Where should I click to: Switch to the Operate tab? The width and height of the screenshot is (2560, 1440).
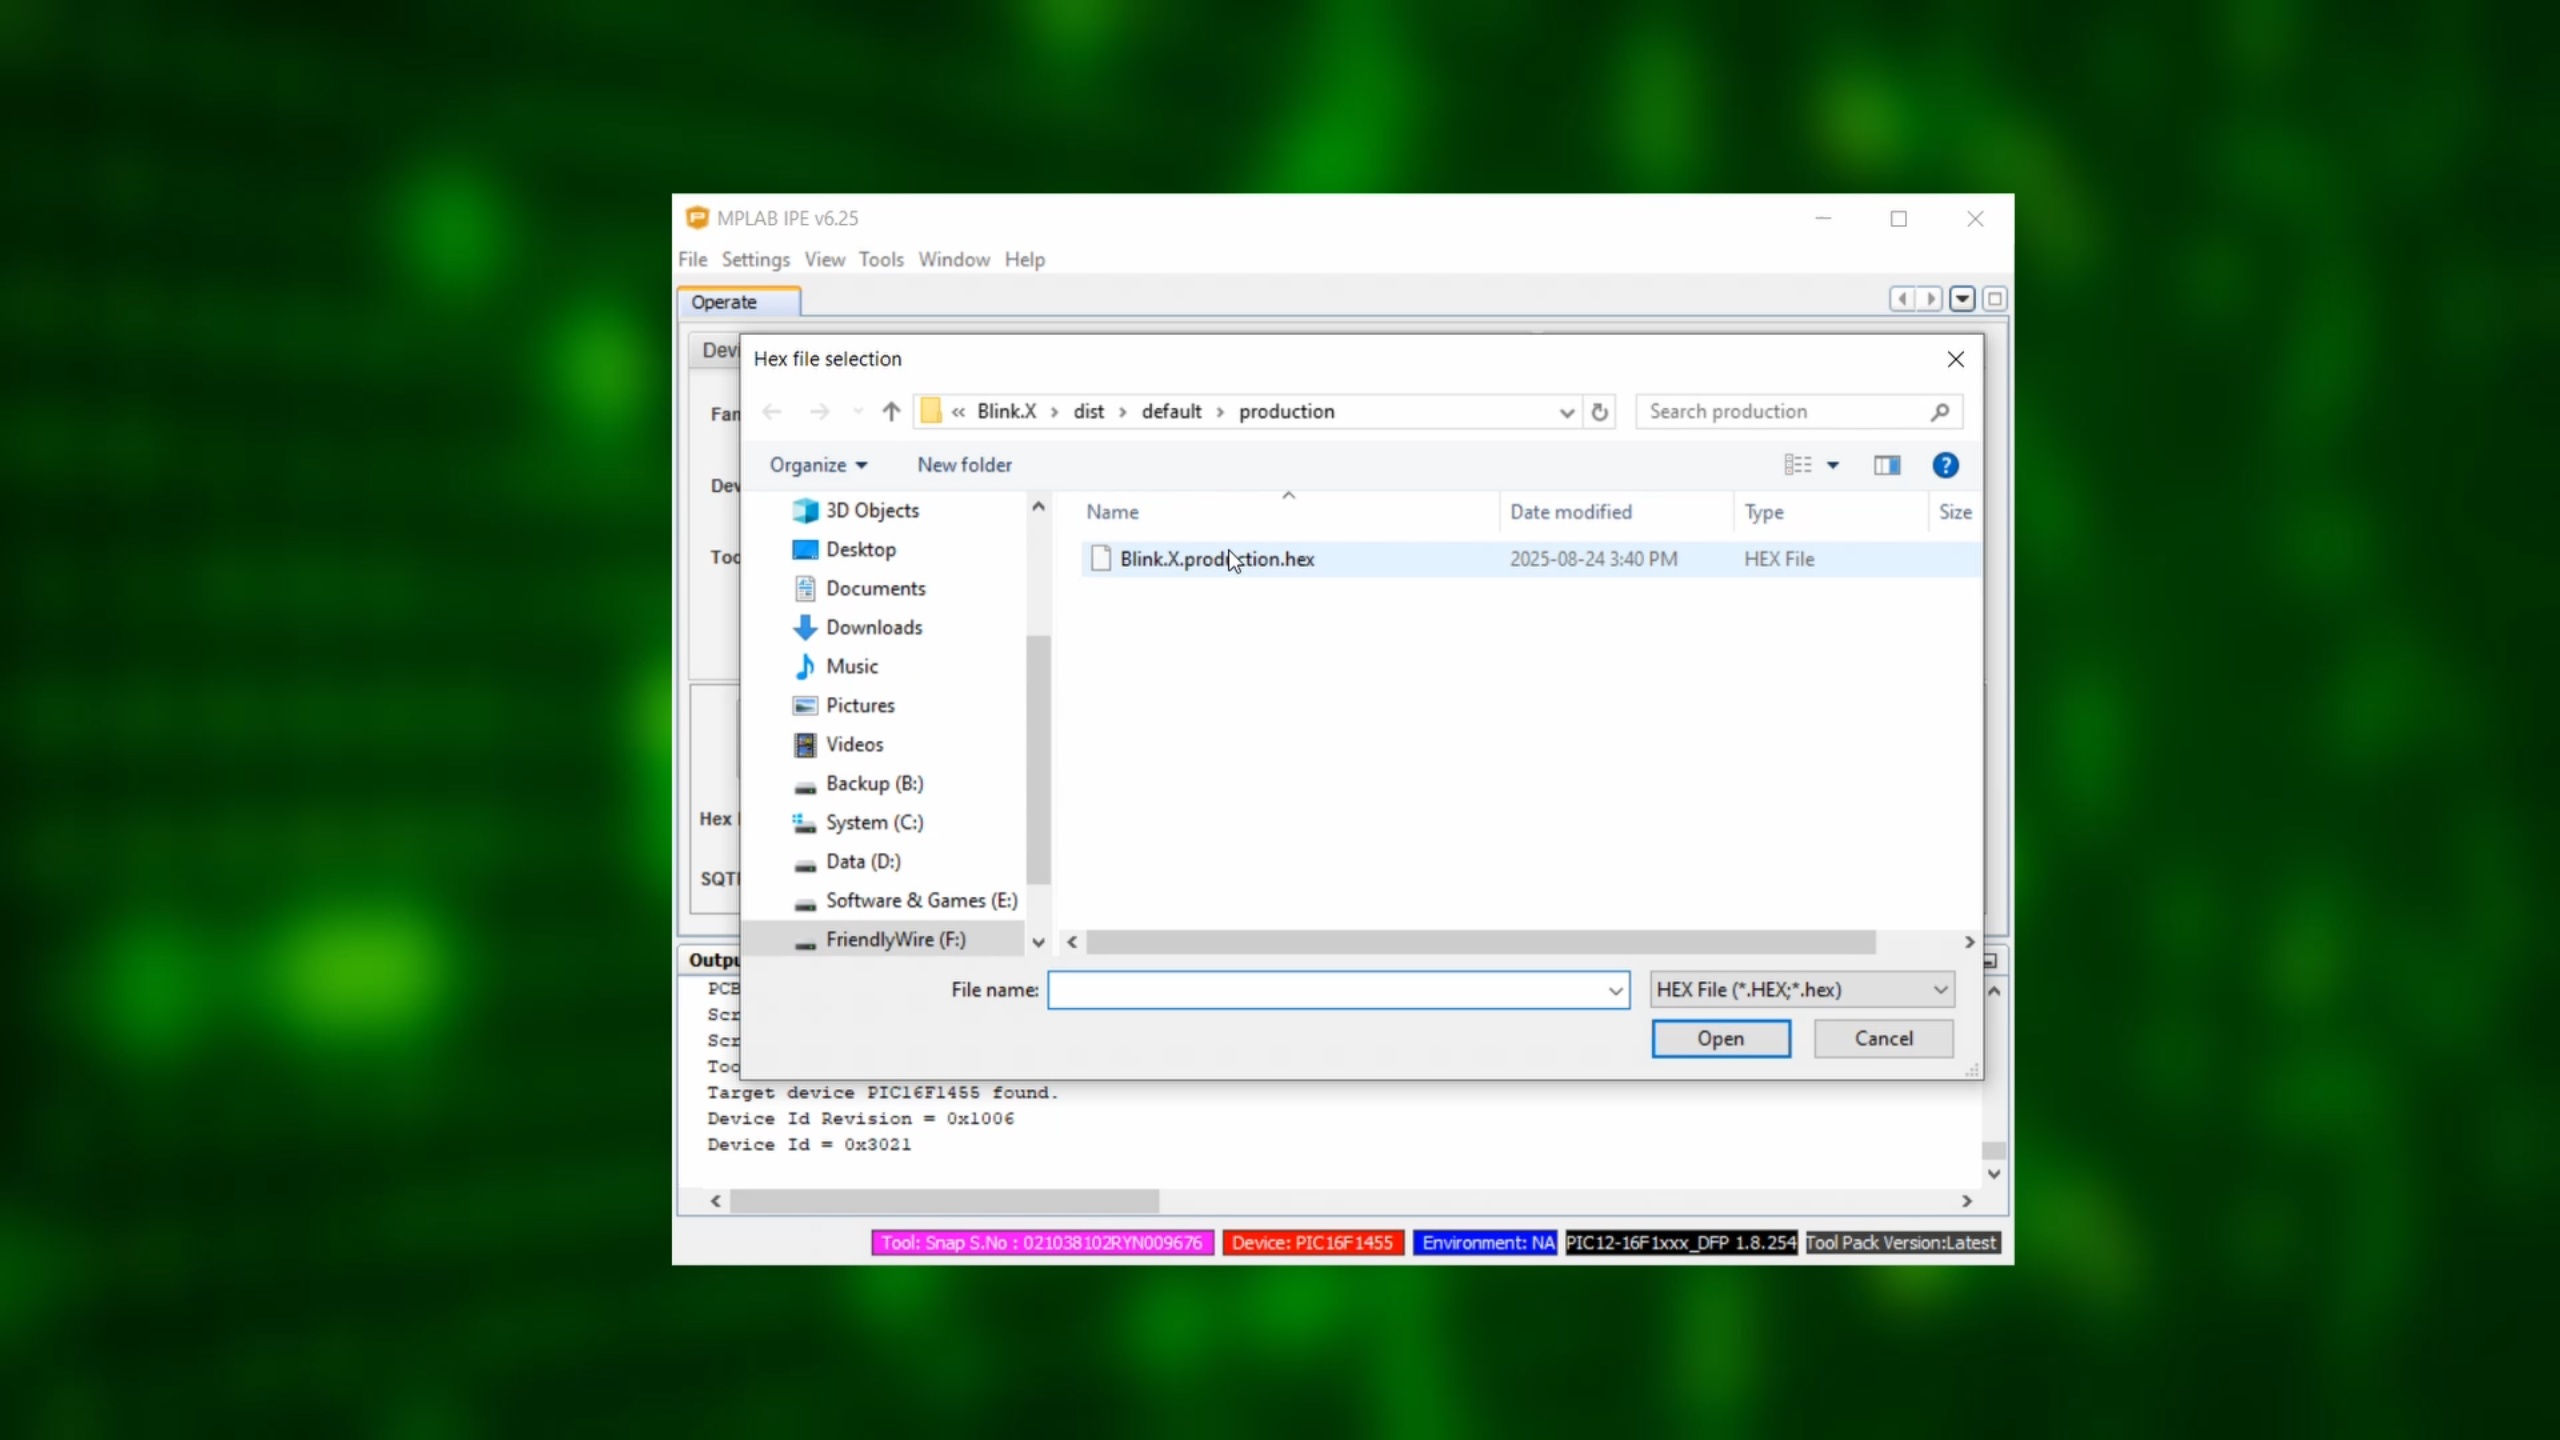coord(724,302)
